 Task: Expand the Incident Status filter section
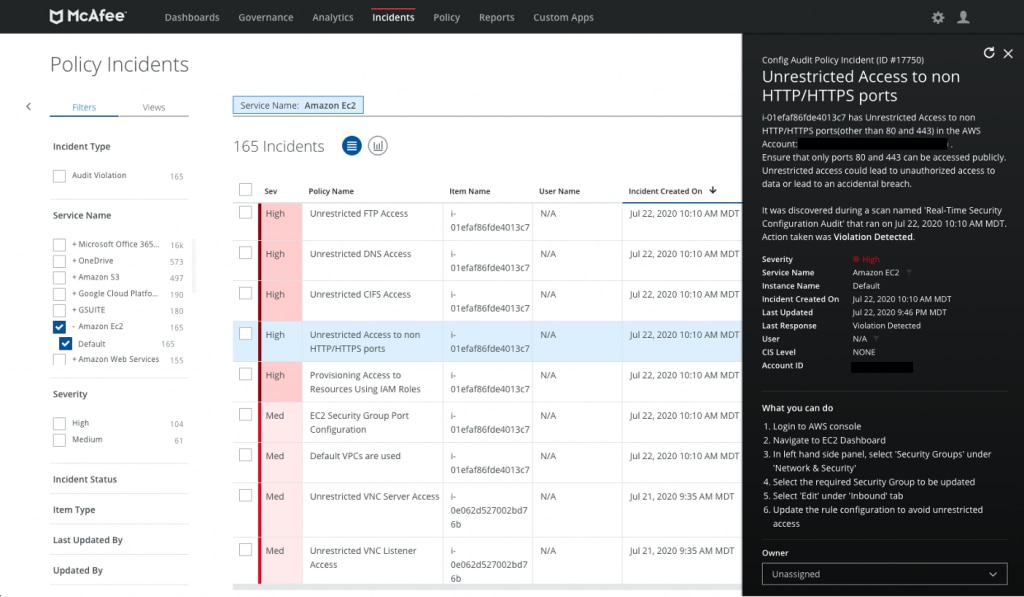point(85,479)
